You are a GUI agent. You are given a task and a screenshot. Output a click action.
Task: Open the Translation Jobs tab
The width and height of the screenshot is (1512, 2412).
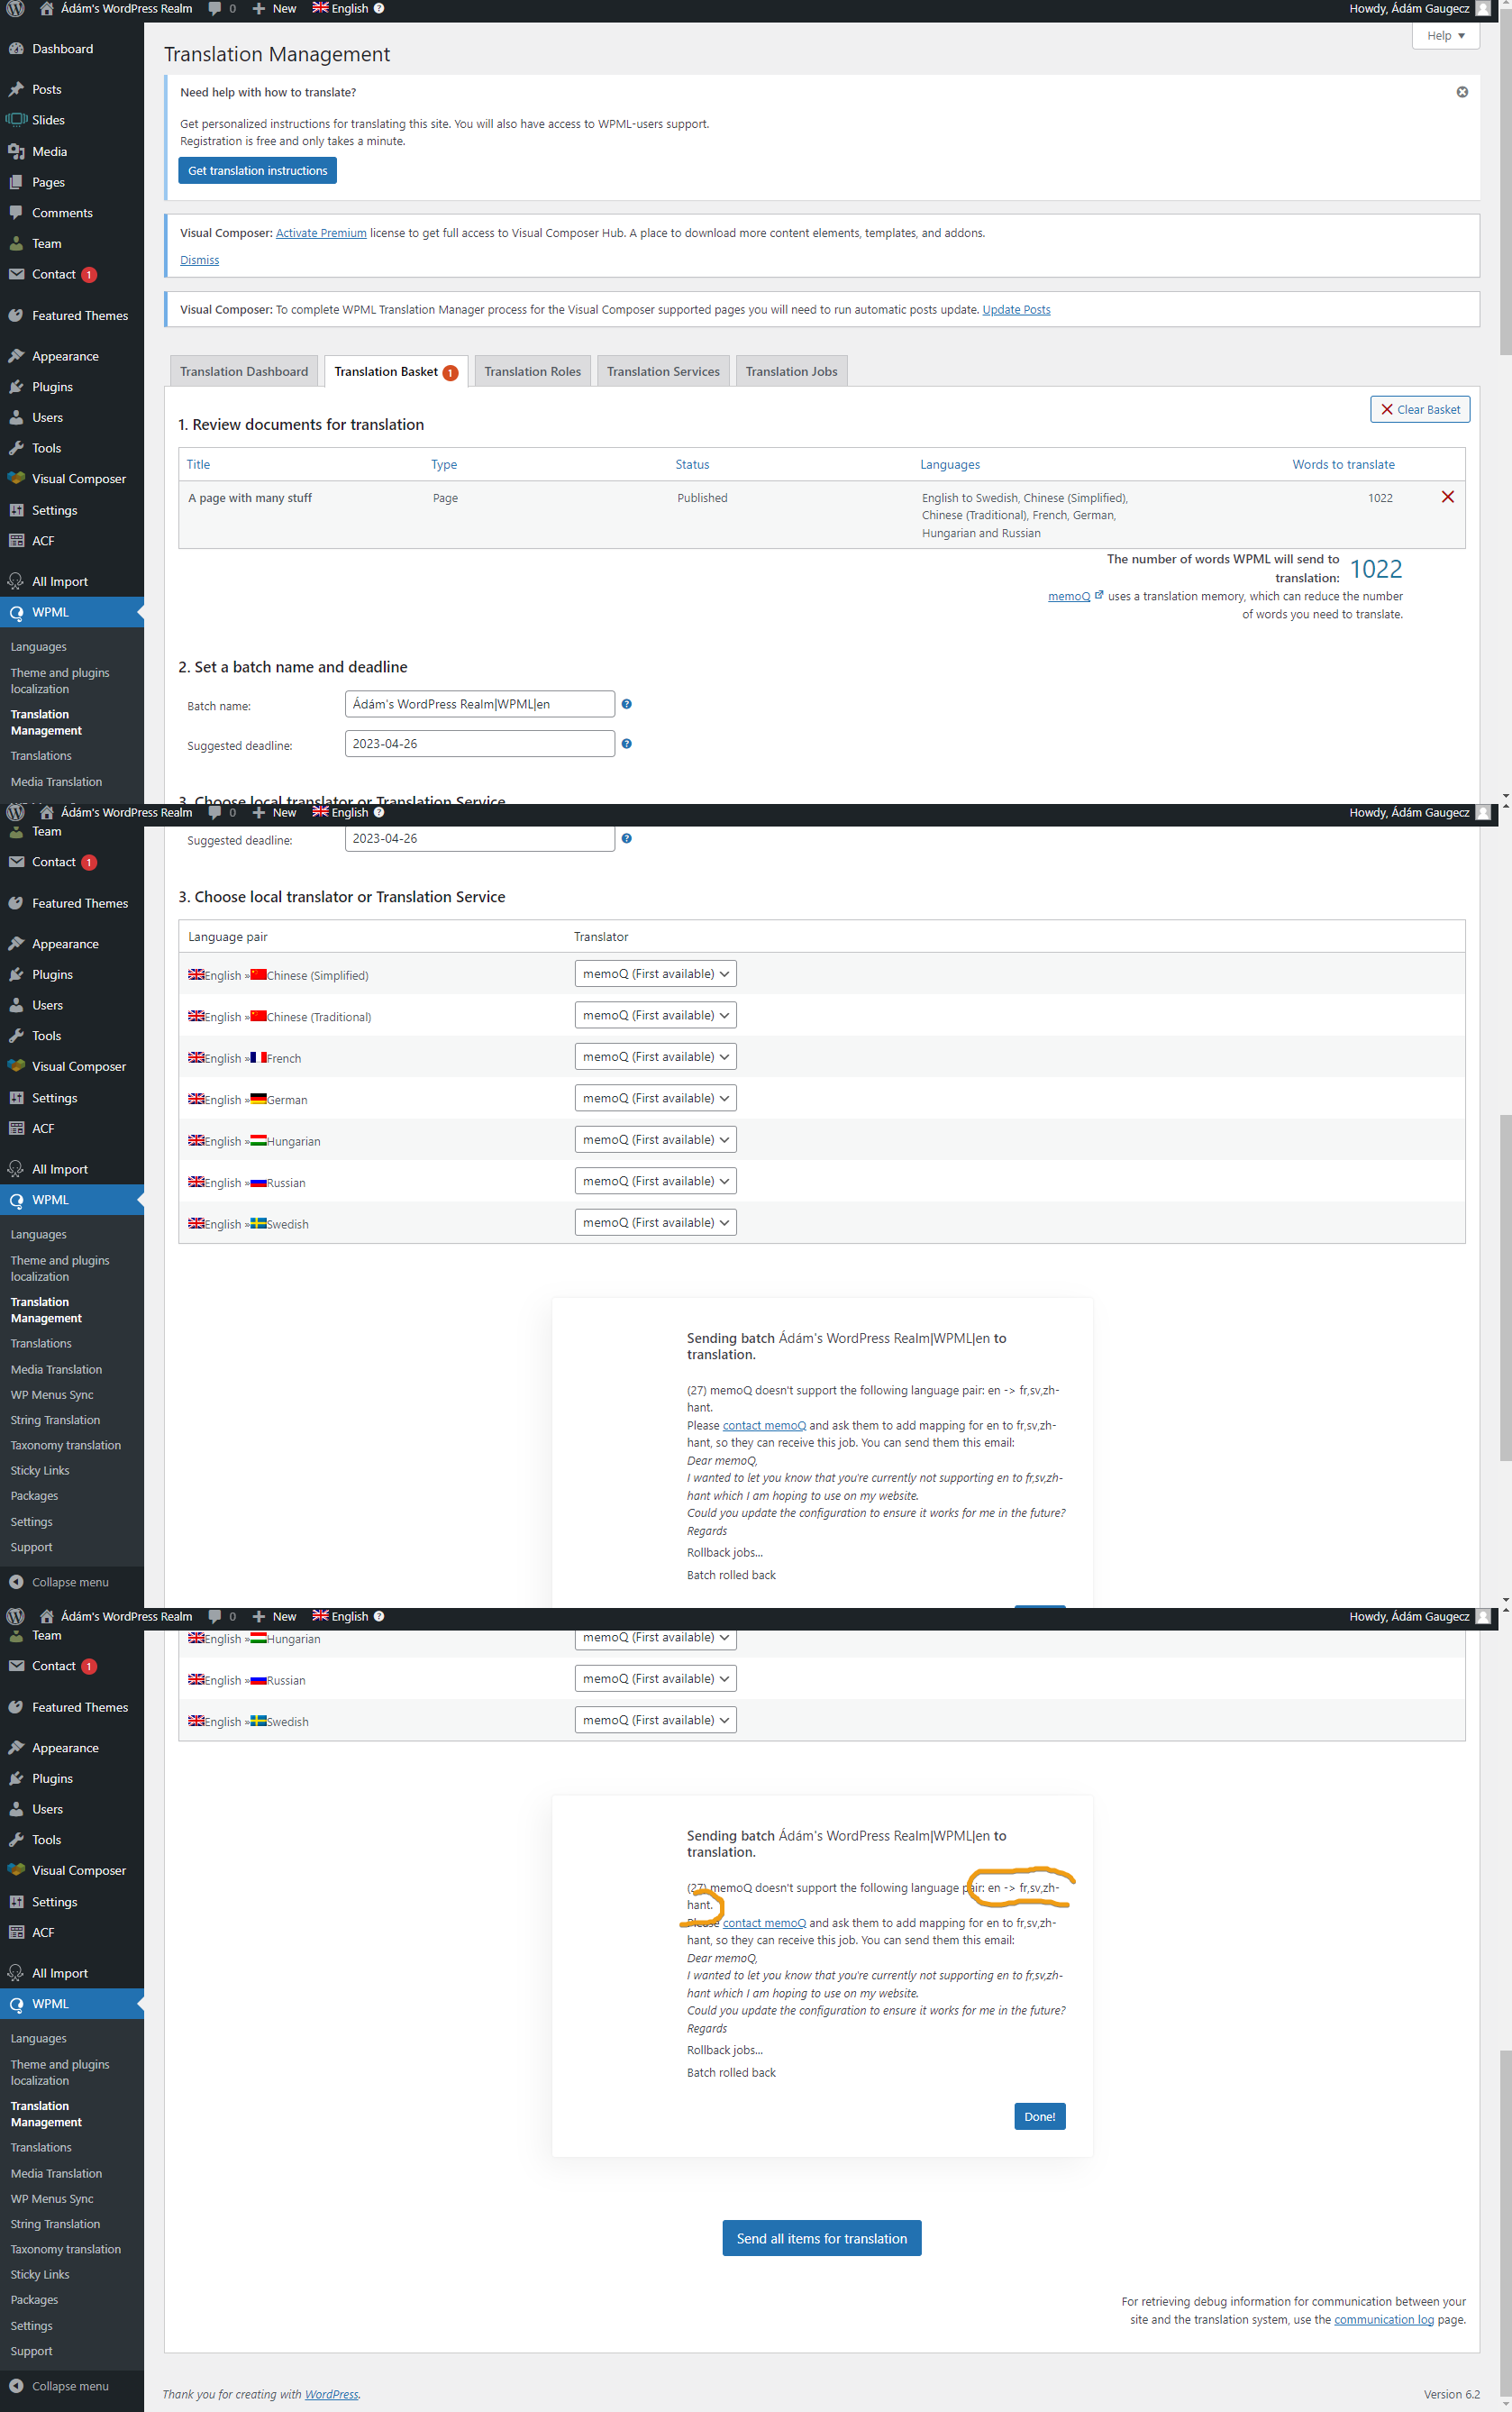pos(791,371)
